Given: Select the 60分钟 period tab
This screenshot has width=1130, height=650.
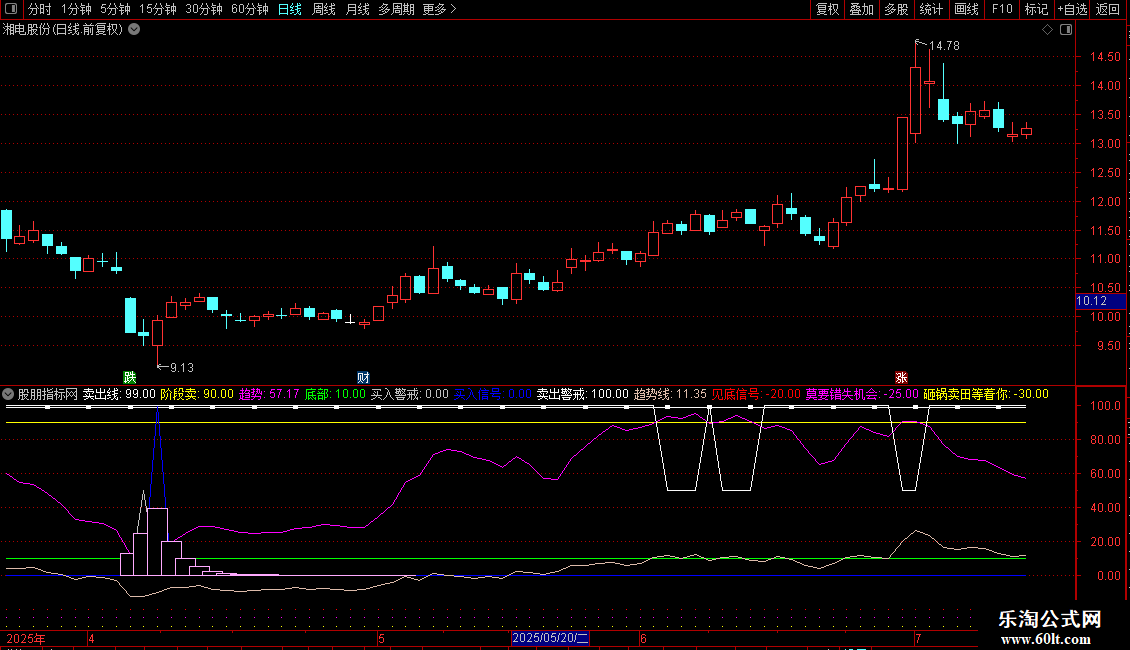Looking at the screenshot, I should (250, 9).
